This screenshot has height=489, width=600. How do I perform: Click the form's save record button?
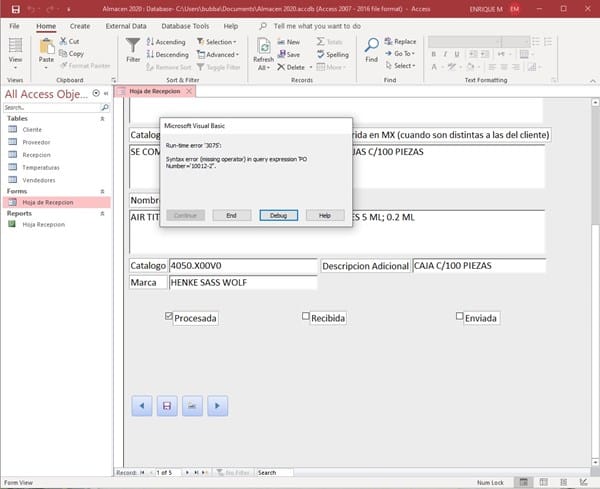(x=167, y=406)
